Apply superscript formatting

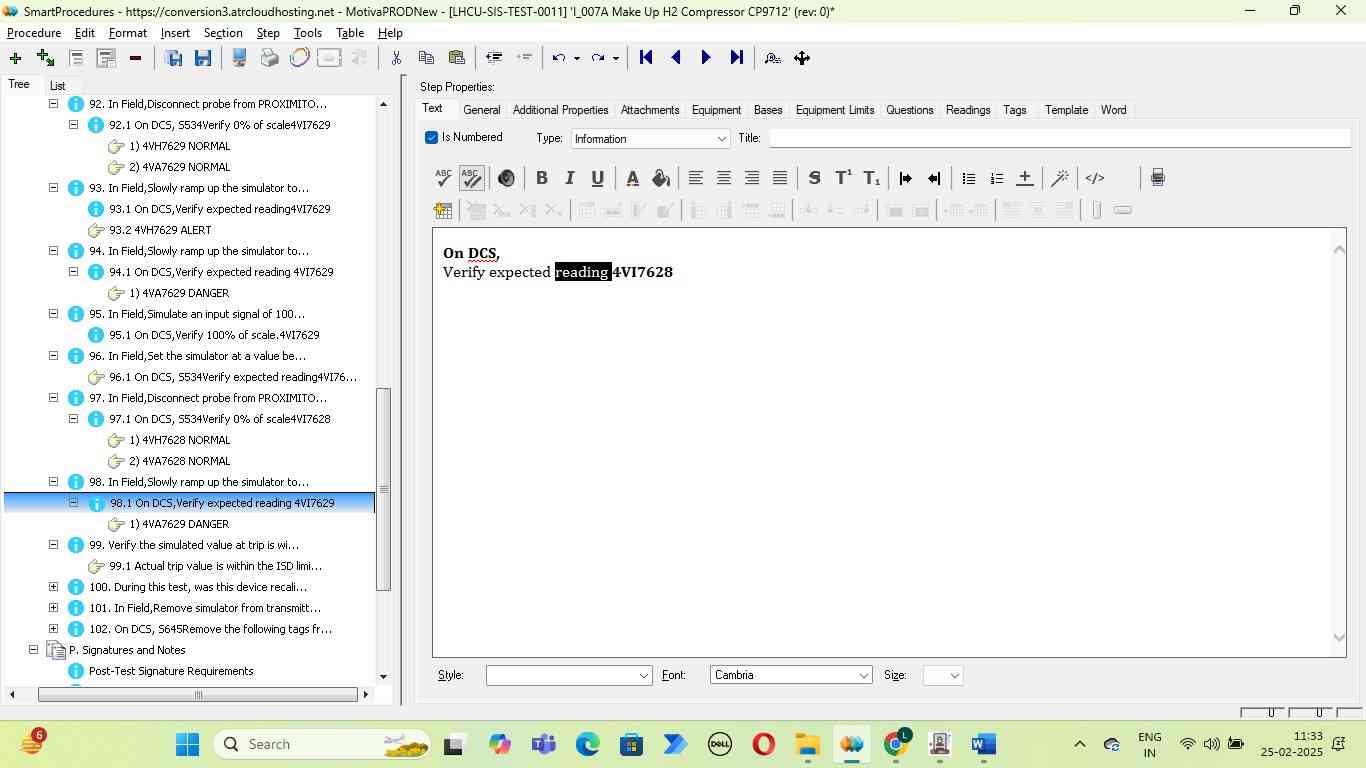[x=843, y=178]
